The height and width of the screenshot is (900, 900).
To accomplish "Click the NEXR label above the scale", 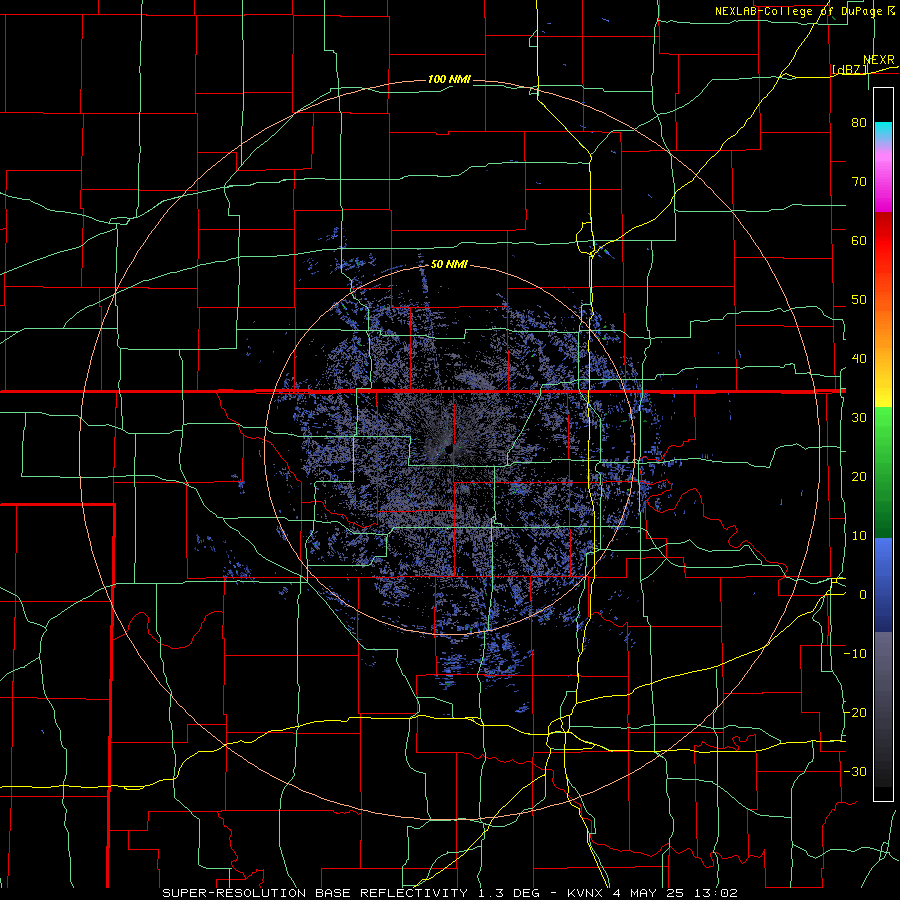I will pyautogui.click(x=879, y=60).
